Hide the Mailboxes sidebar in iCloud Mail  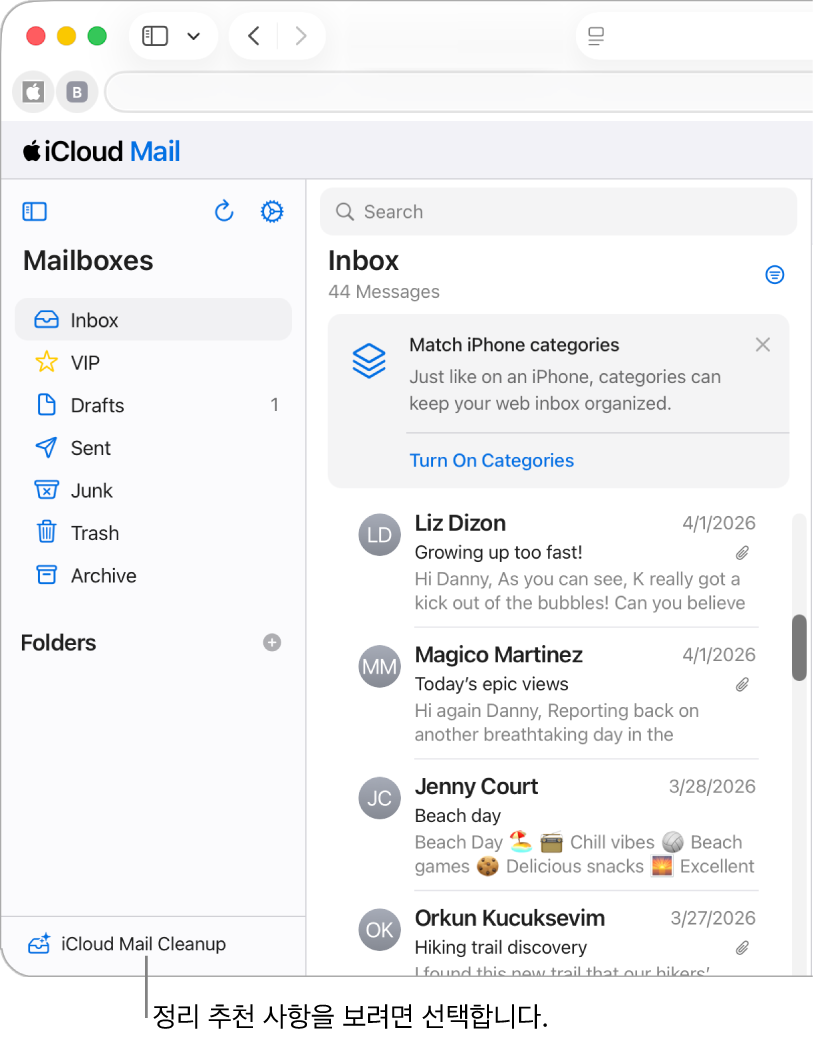(34, 212)
